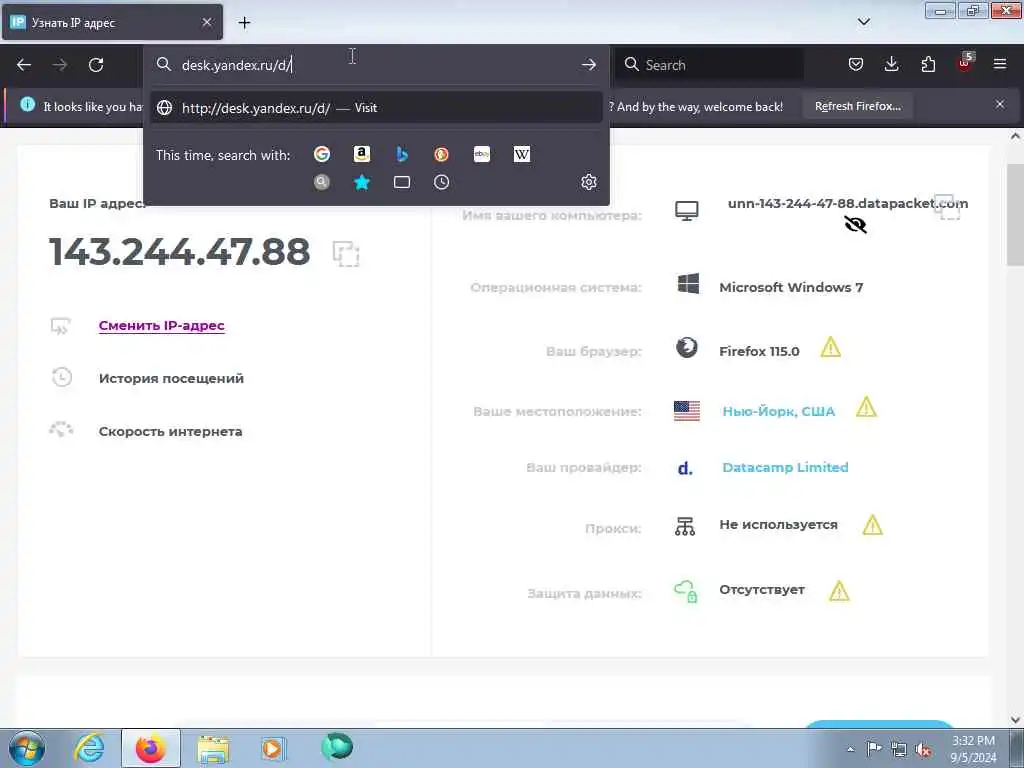Search this time with eBay
This screenshot has height=768, width=1024.
481,154
